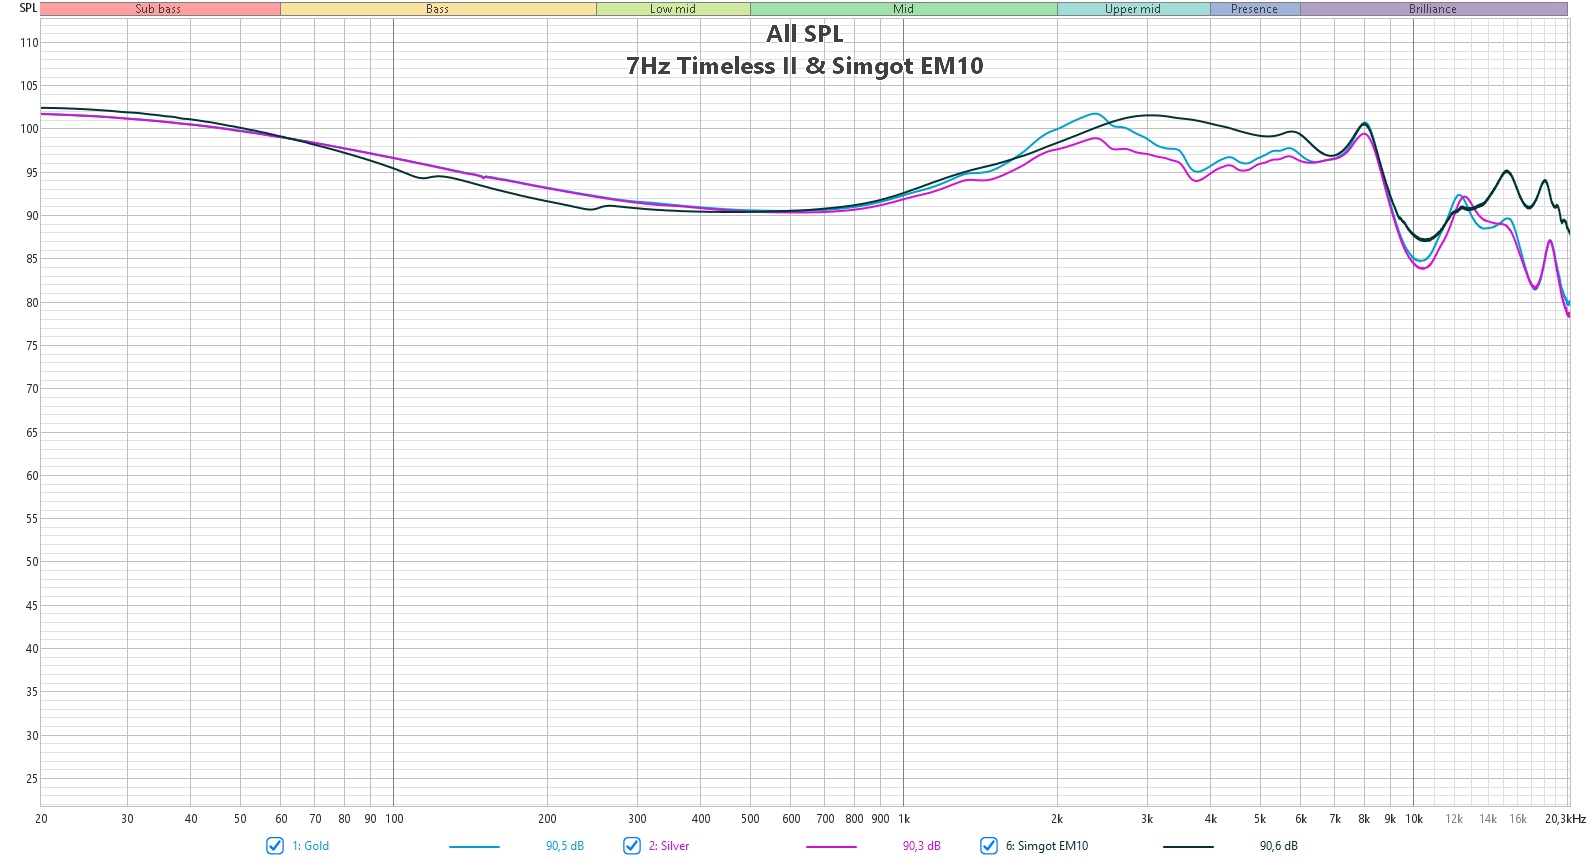This screenshot has height=858, width=1590.
Task: Select the '2: Silver' legend label
Action: [x=669, y=846]
